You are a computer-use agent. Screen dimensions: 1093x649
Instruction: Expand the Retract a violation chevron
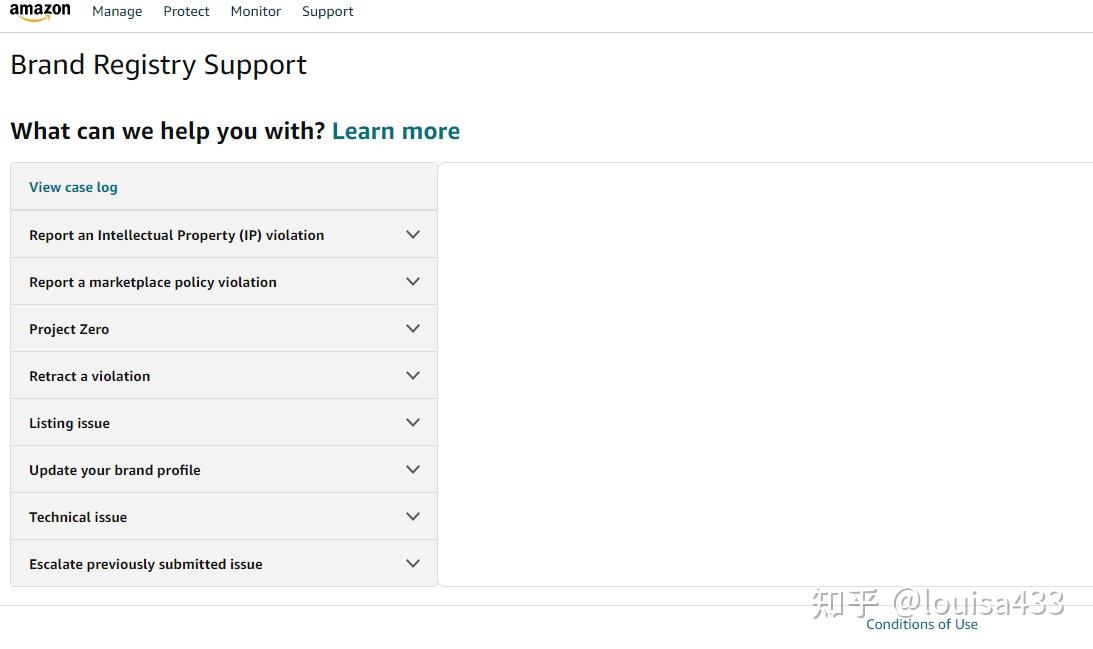click(x=413, y=376)
